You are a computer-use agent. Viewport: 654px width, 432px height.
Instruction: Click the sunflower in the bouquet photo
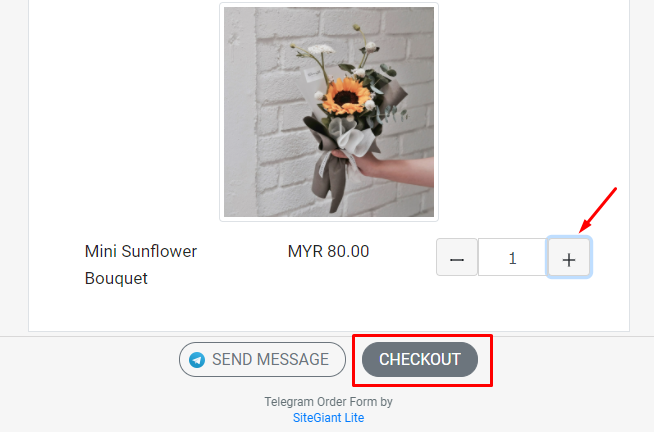tap(346, 97)
